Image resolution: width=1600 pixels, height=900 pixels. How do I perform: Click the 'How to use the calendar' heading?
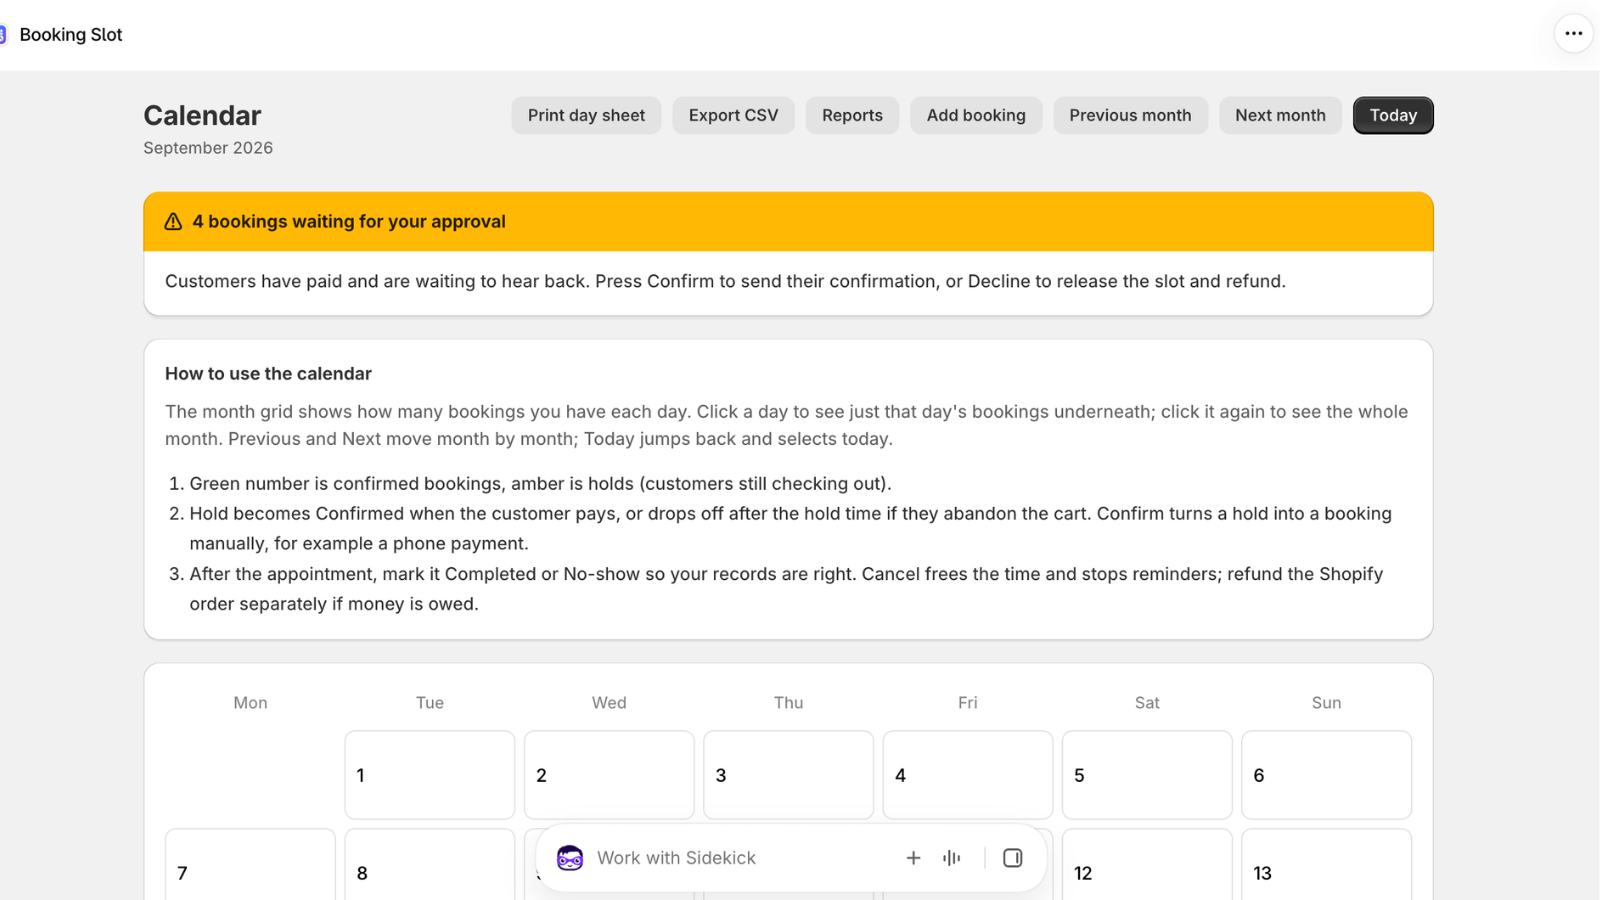[x=268, y=374]
